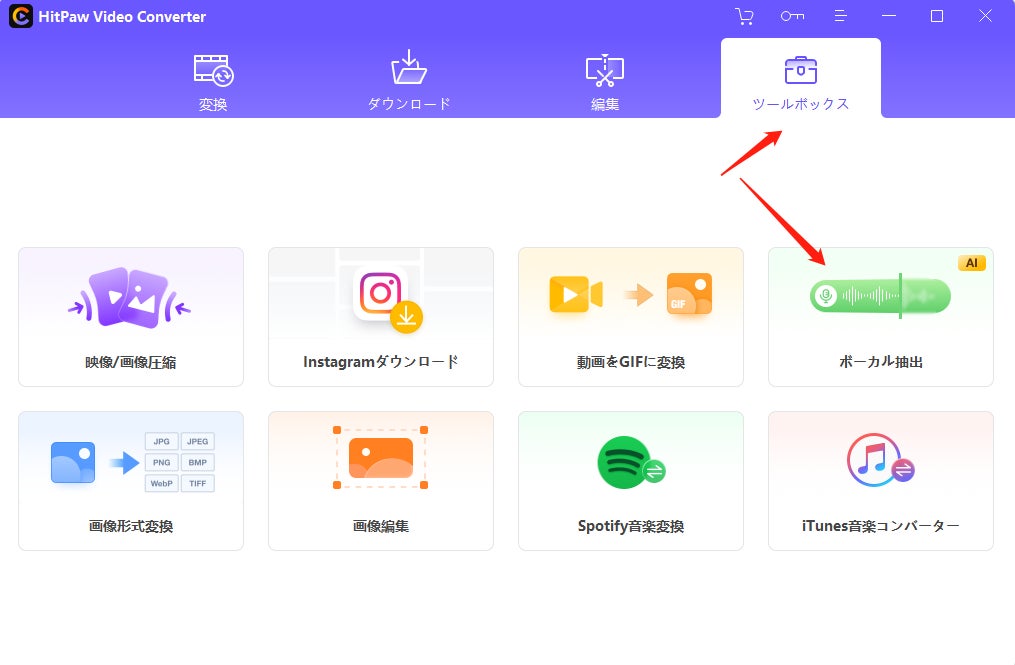Click the image format conversion icon
Screen dimensions: 1015x665
(x=133, y=462)
